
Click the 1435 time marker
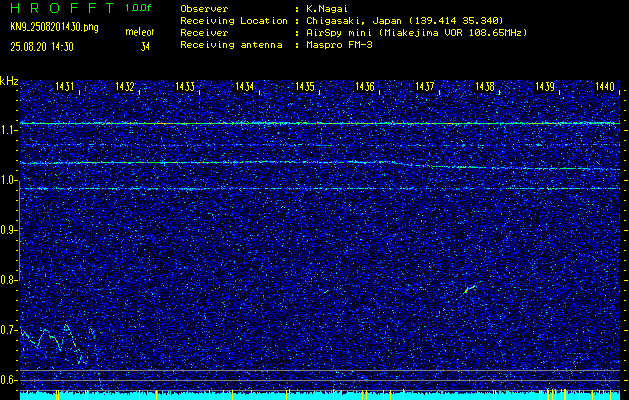pyautogui.click(x=304, y=86)
